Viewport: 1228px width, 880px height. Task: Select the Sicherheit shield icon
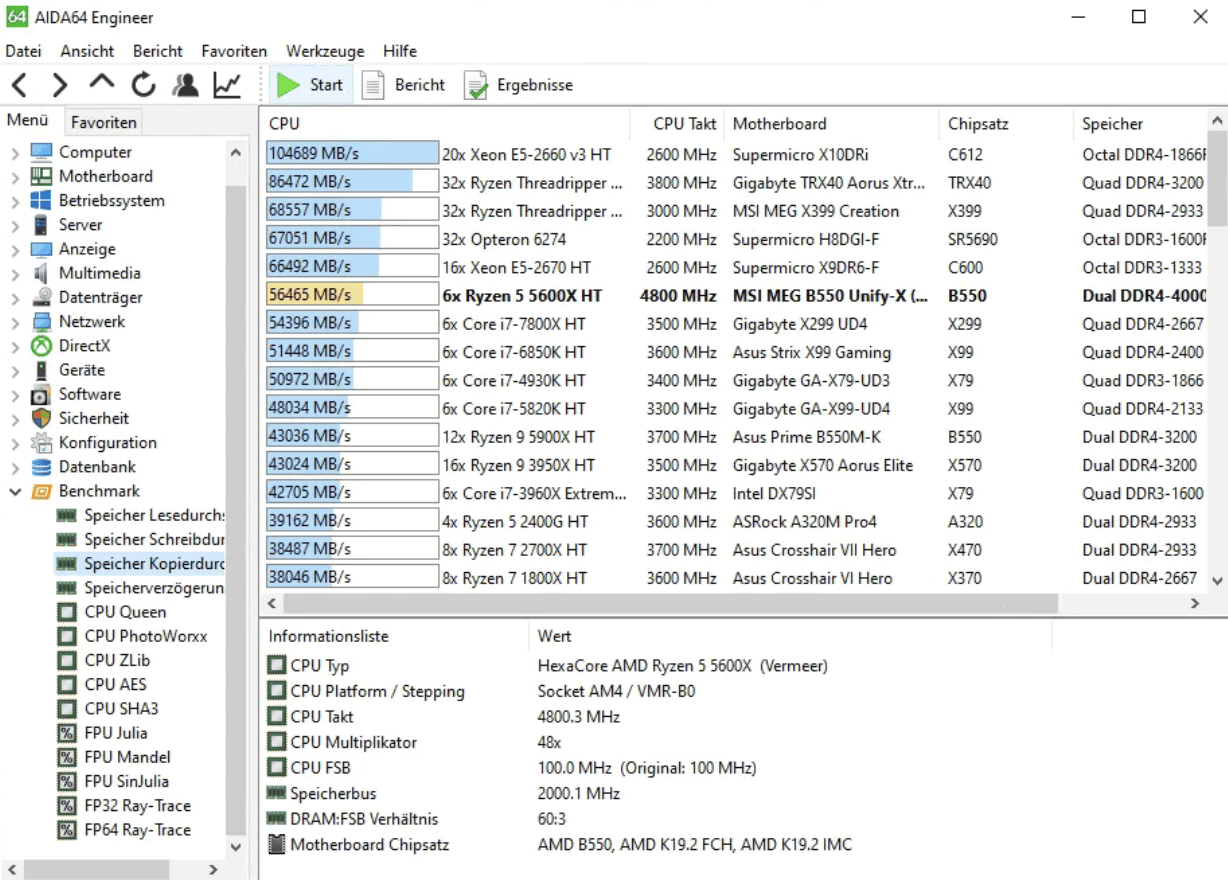(x=41, y=418)
